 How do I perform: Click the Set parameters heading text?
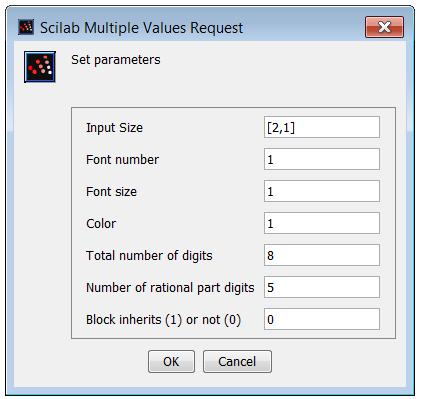click(116, 60)
